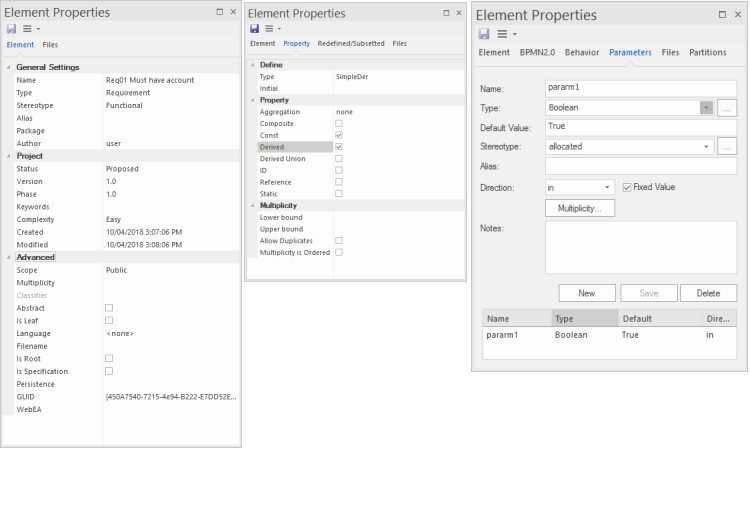Click the Multiplicity... button

(579, 208)
